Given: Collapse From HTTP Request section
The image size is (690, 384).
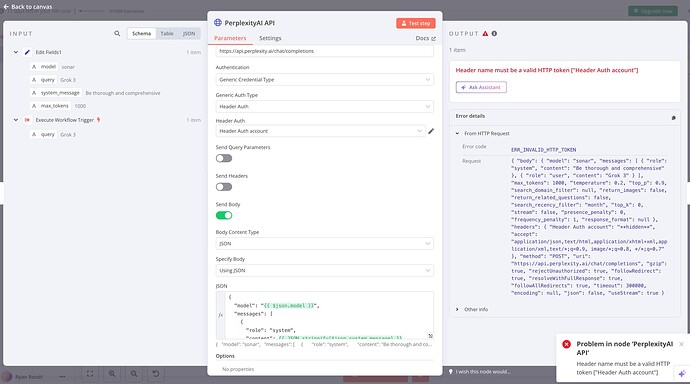Looking at the screenshot, I should 457,133.
